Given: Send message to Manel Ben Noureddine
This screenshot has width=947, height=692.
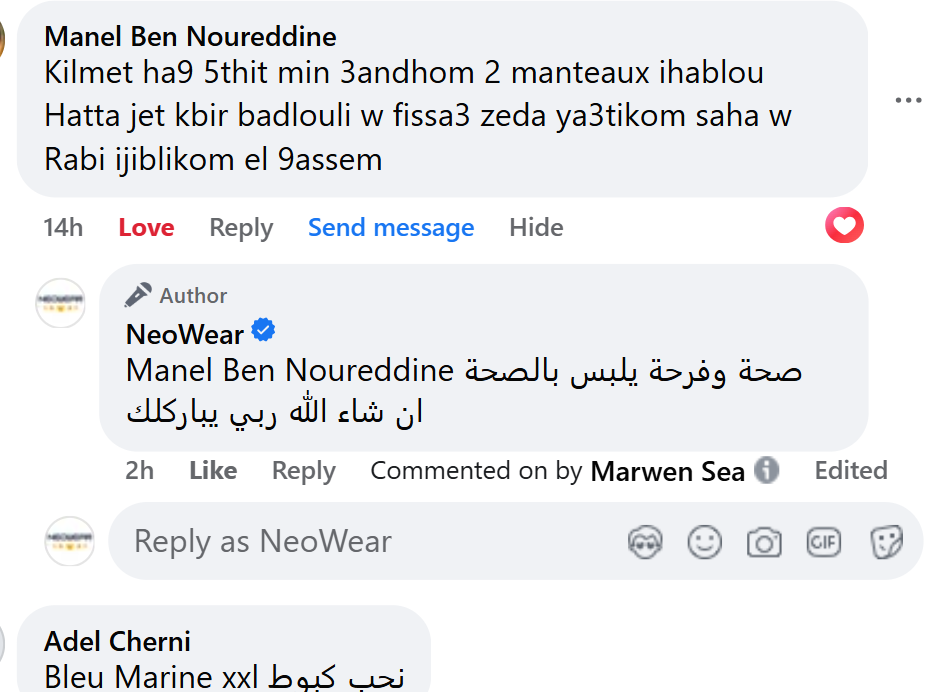Looking at the screenshot, I should pos(391,228).
